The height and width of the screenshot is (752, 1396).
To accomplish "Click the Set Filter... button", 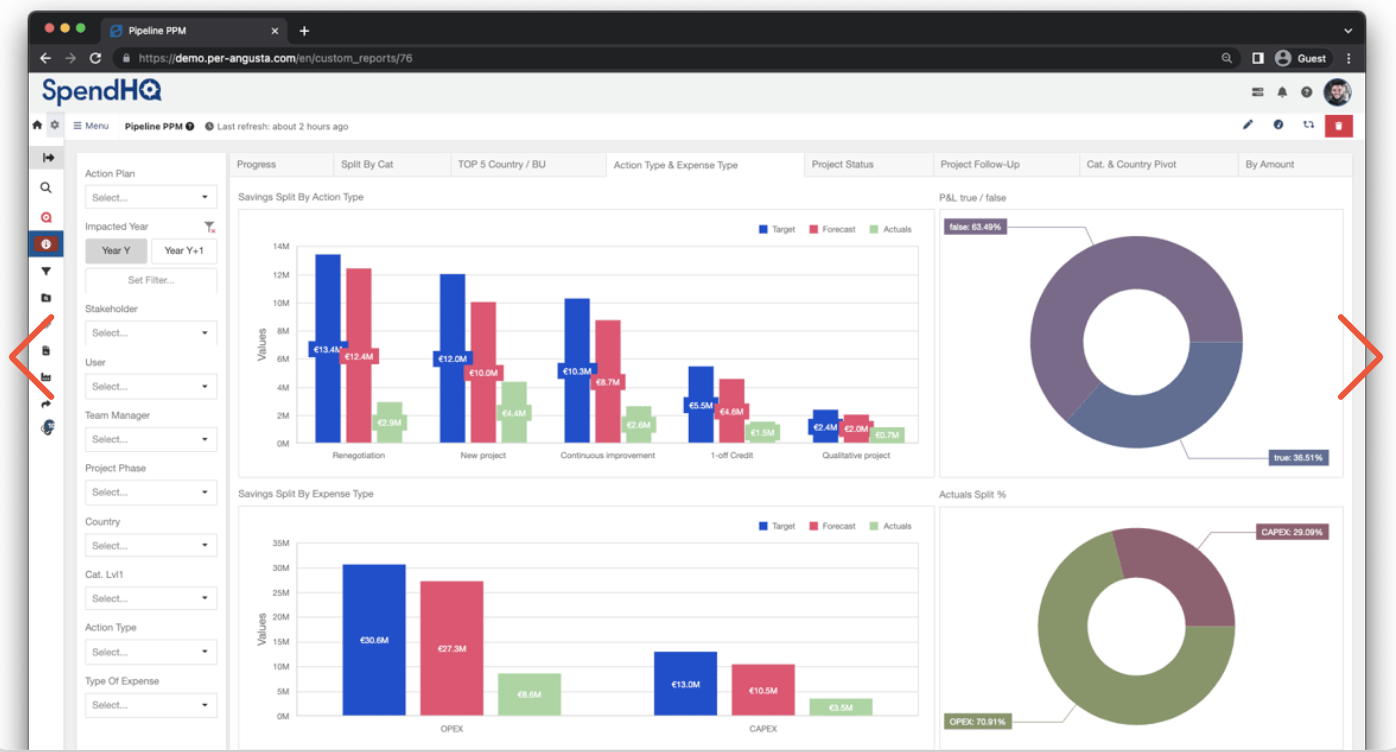I will tap(151, 280).
